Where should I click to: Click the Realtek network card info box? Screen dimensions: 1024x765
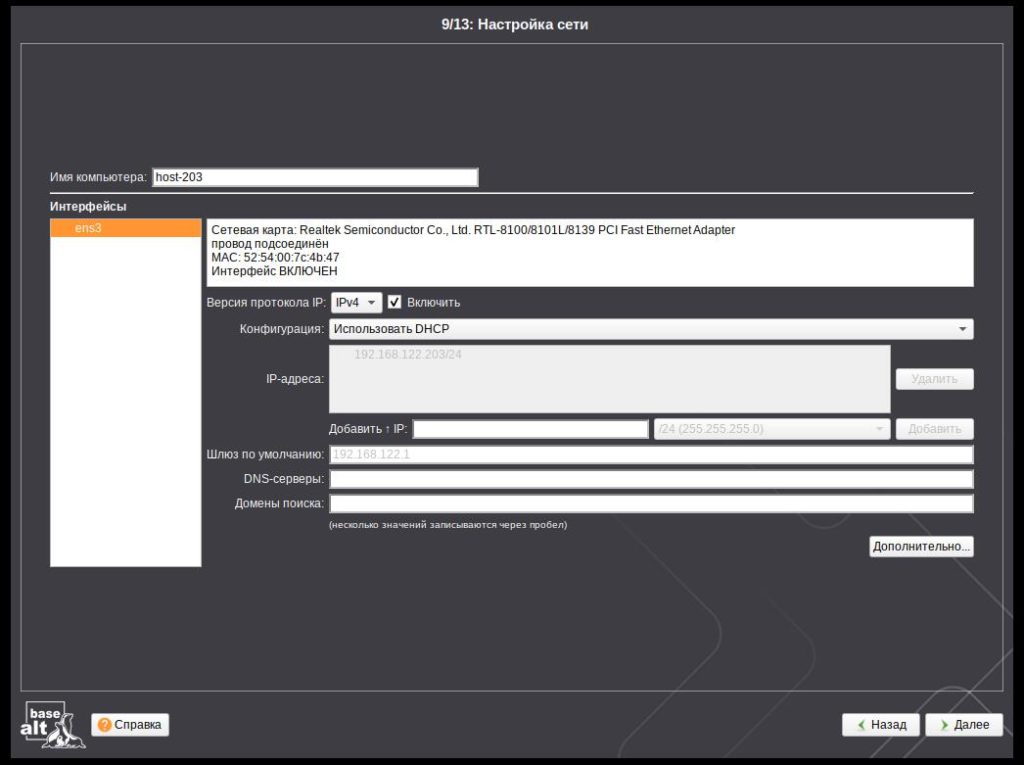[589, 252]
